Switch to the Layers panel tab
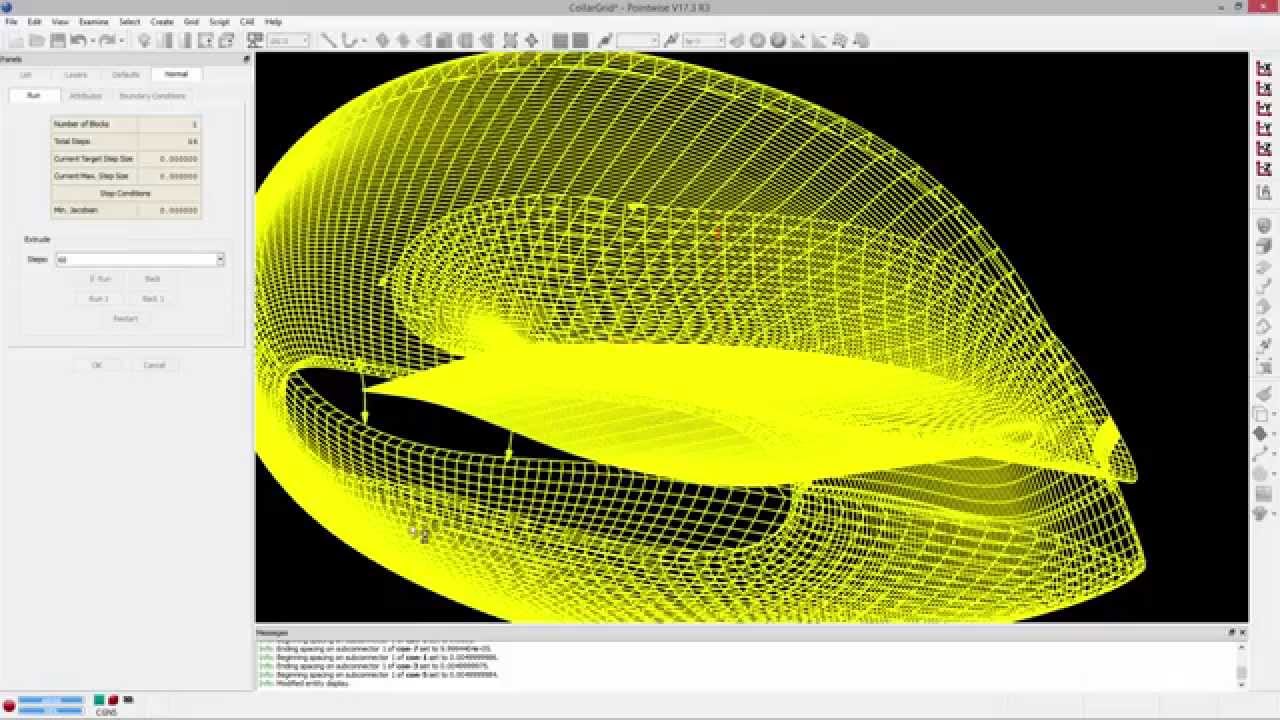 click(76, 74)
